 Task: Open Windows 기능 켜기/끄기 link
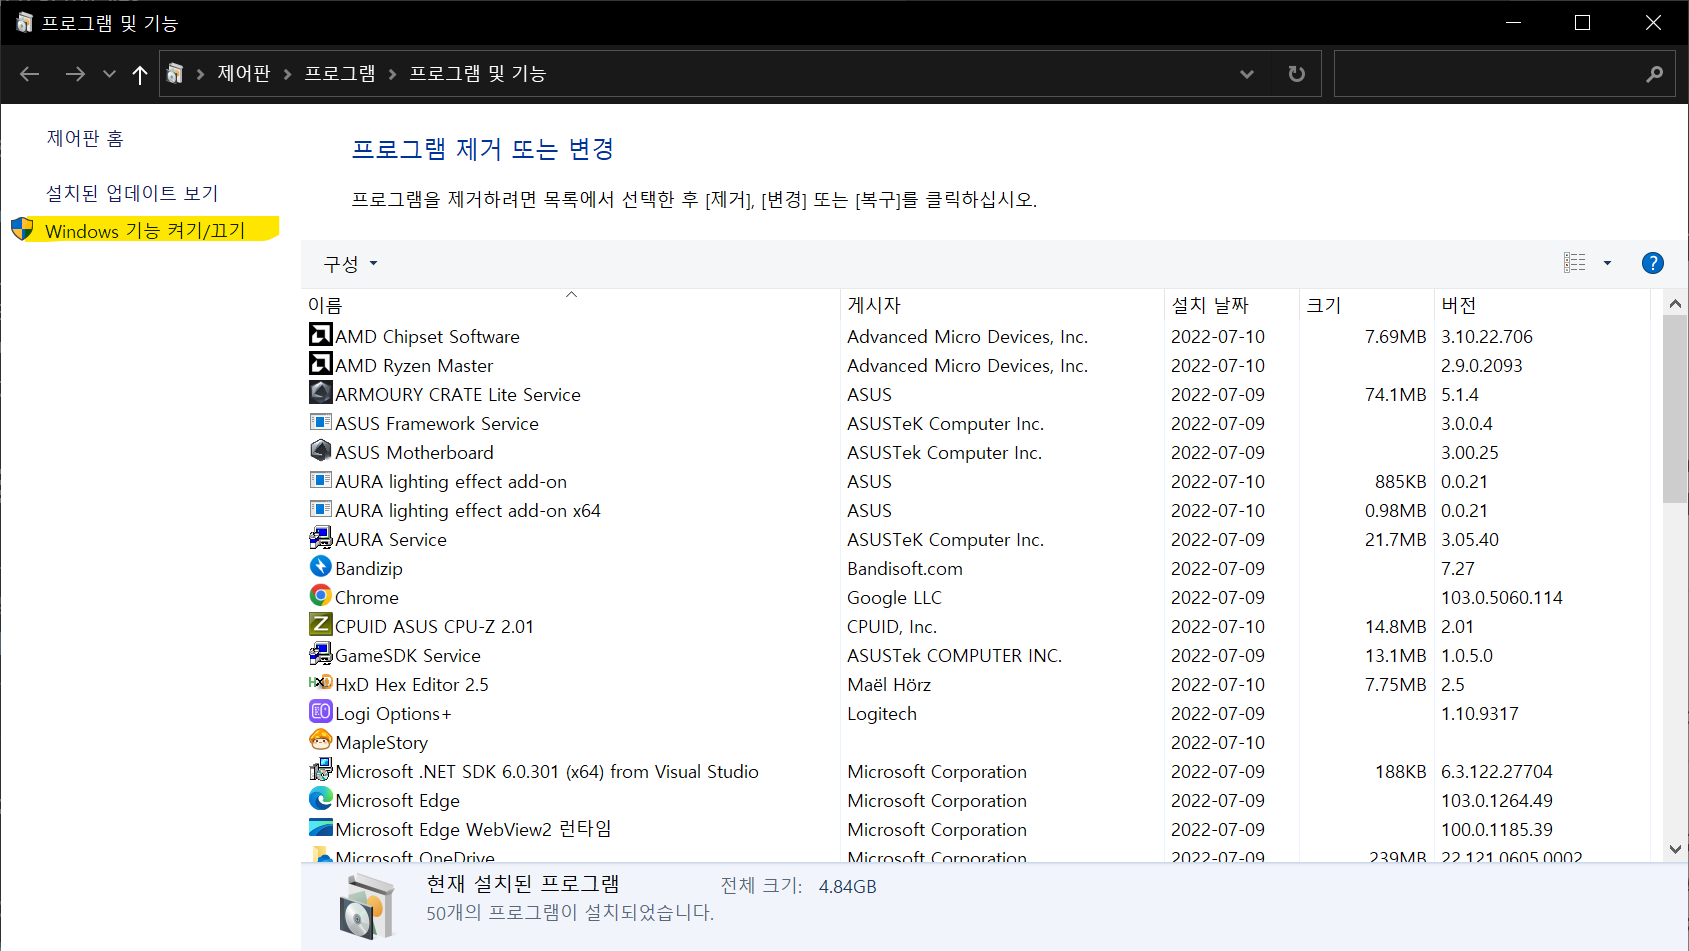click(145, 231)
